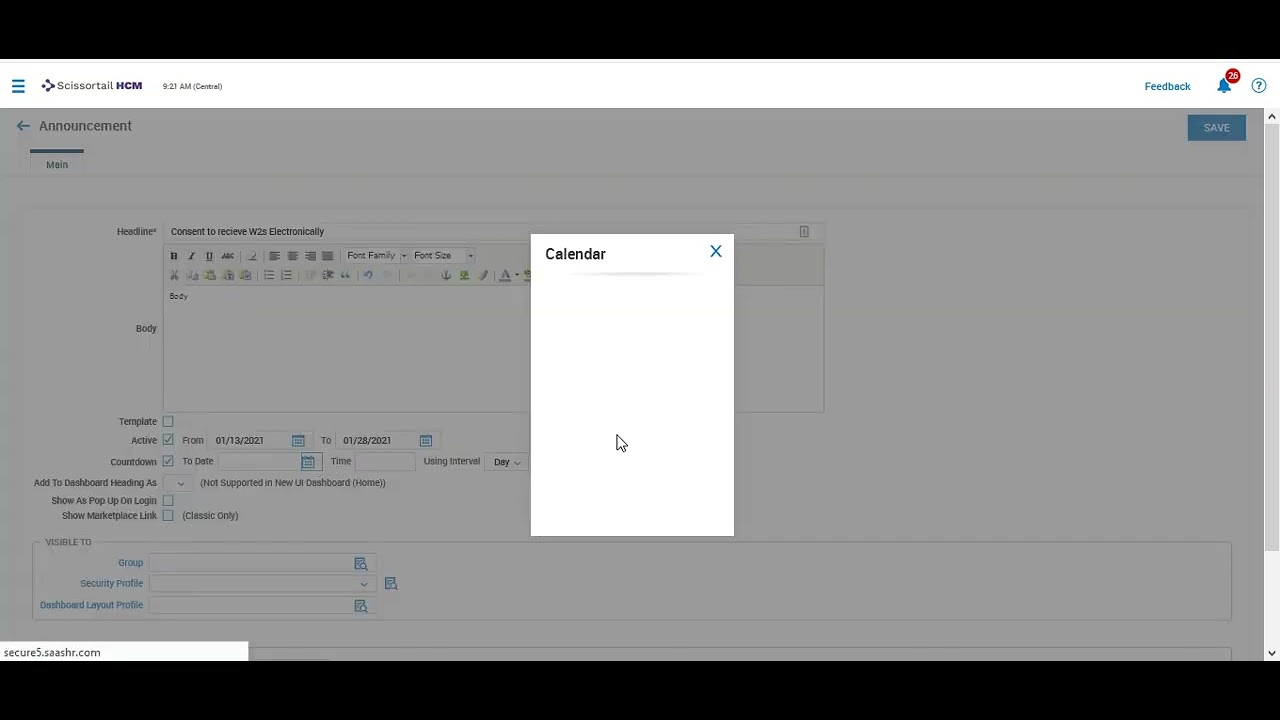Open To date 01/28/2021 calendar picker

[426, 441]
